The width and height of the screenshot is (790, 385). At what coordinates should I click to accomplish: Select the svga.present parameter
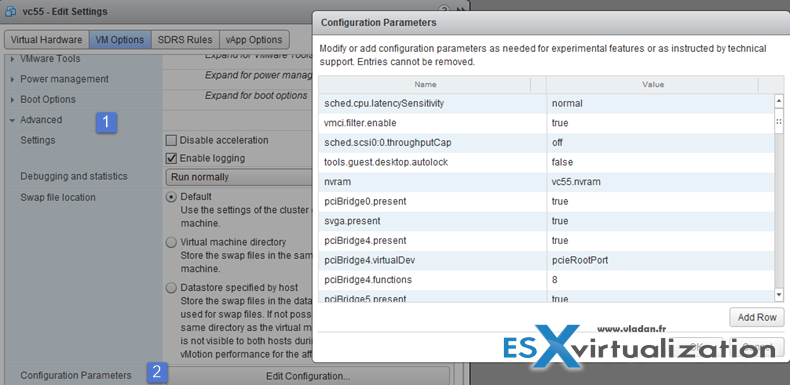pos(352,221)
